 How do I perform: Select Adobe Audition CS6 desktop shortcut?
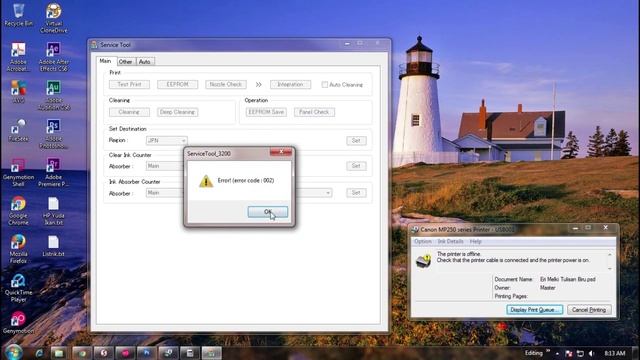tap(53, 96)
